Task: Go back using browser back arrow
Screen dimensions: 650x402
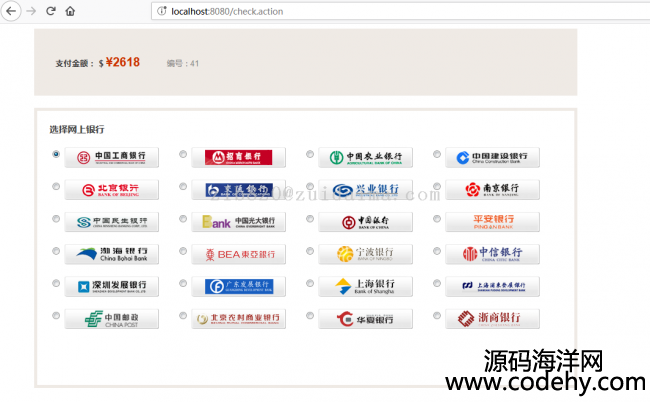Action: [x=11, y=11]
